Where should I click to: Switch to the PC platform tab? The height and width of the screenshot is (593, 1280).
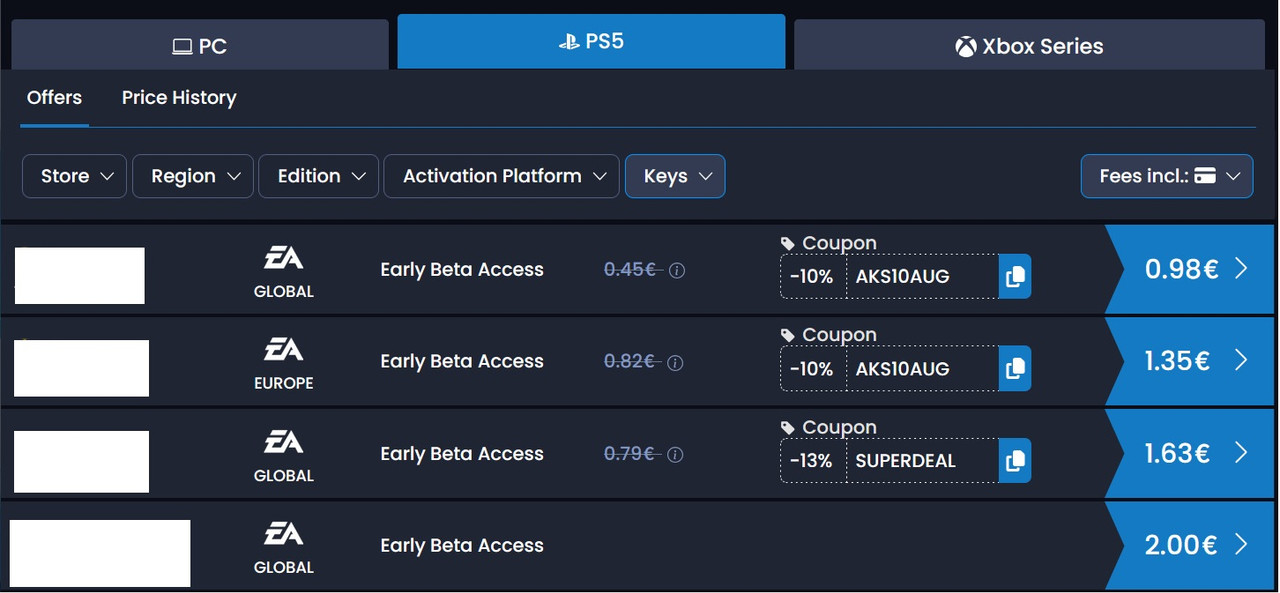tap(200, 46)
